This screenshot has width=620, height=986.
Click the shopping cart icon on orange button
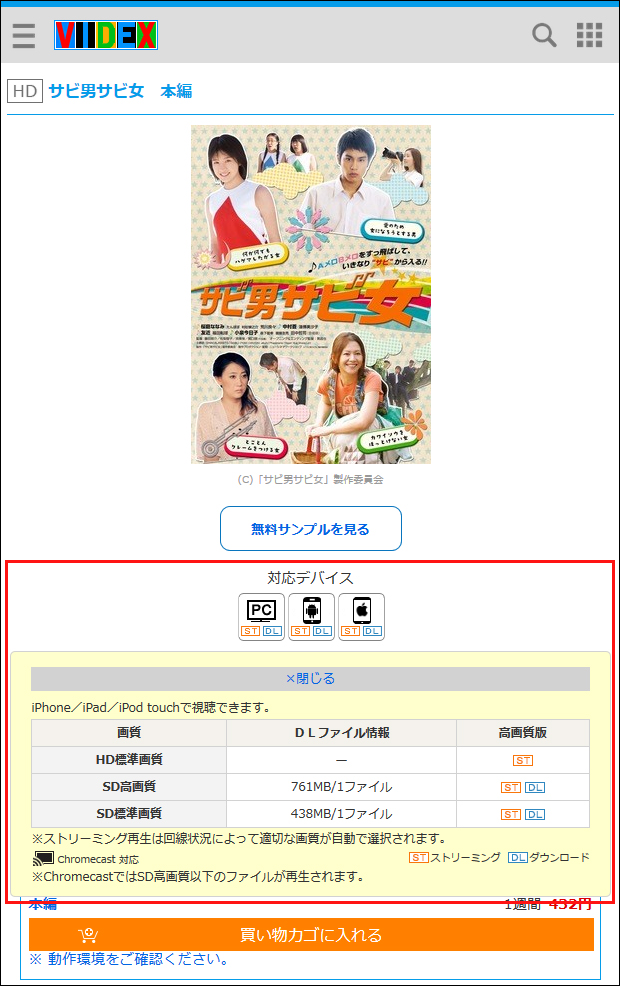88,935
